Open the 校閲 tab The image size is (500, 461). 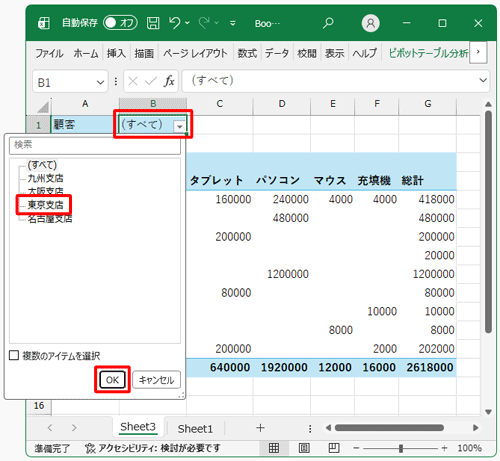click(307, 53)
